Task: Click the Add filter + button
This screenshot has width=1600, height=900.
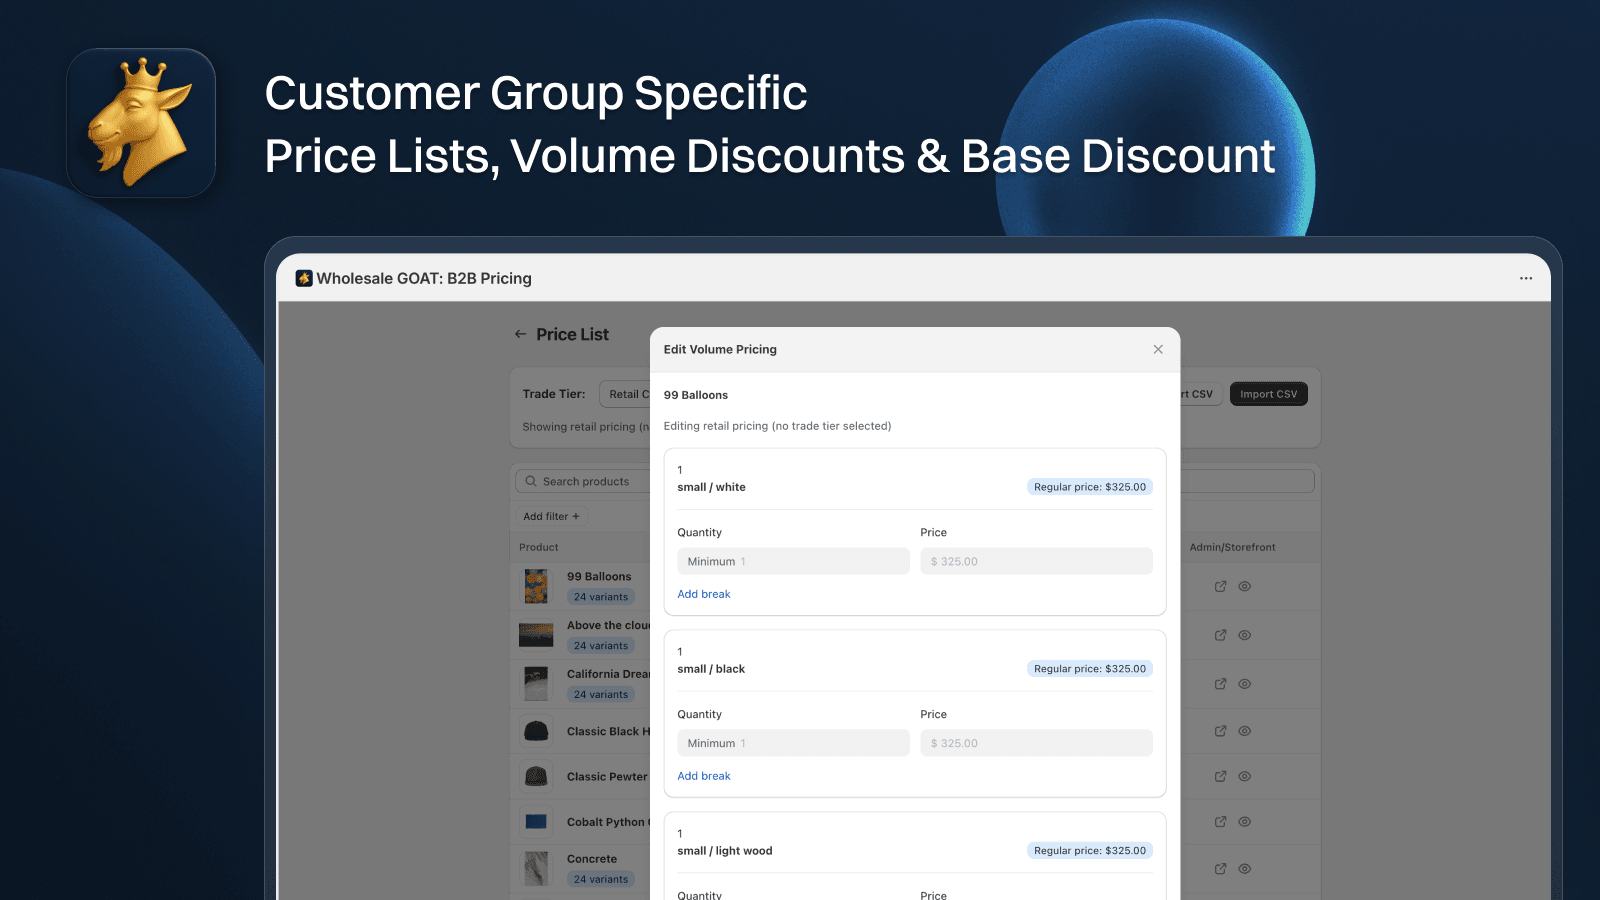Action: [551, 516]
